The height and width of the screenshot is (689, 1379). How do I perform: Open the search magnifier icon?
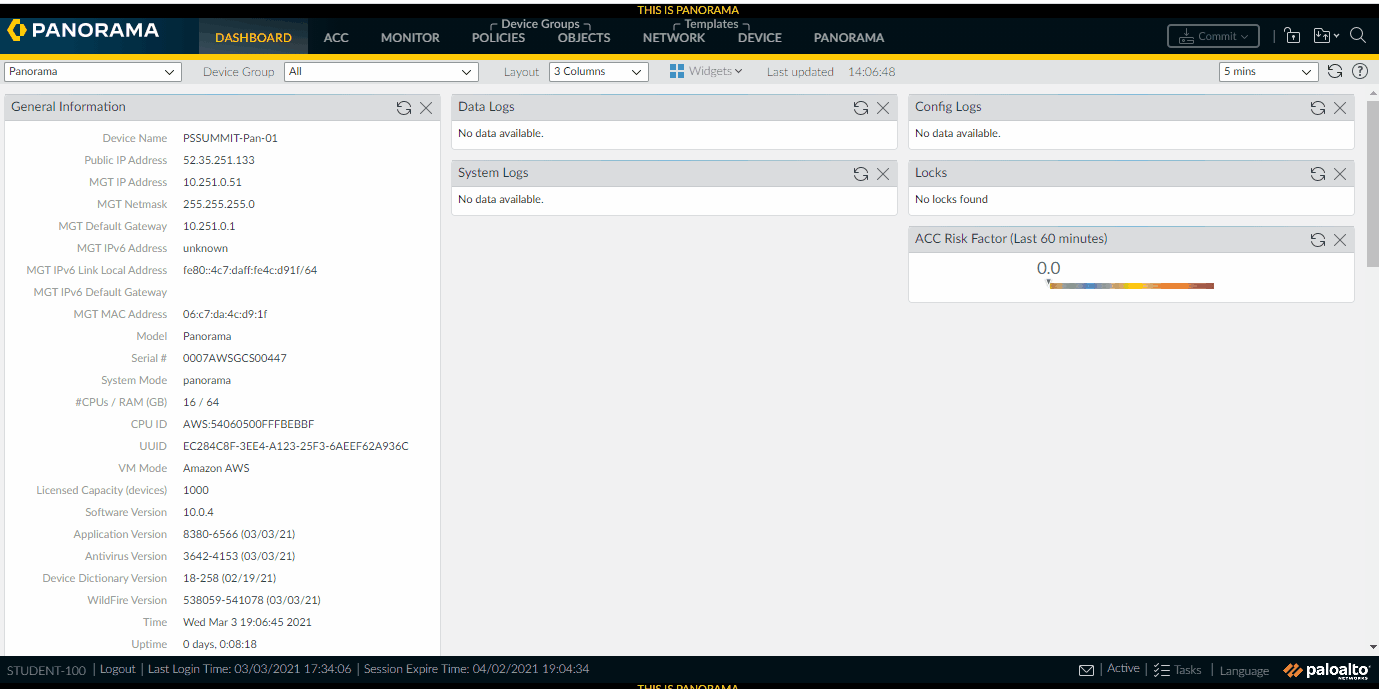click(1358, 35)
